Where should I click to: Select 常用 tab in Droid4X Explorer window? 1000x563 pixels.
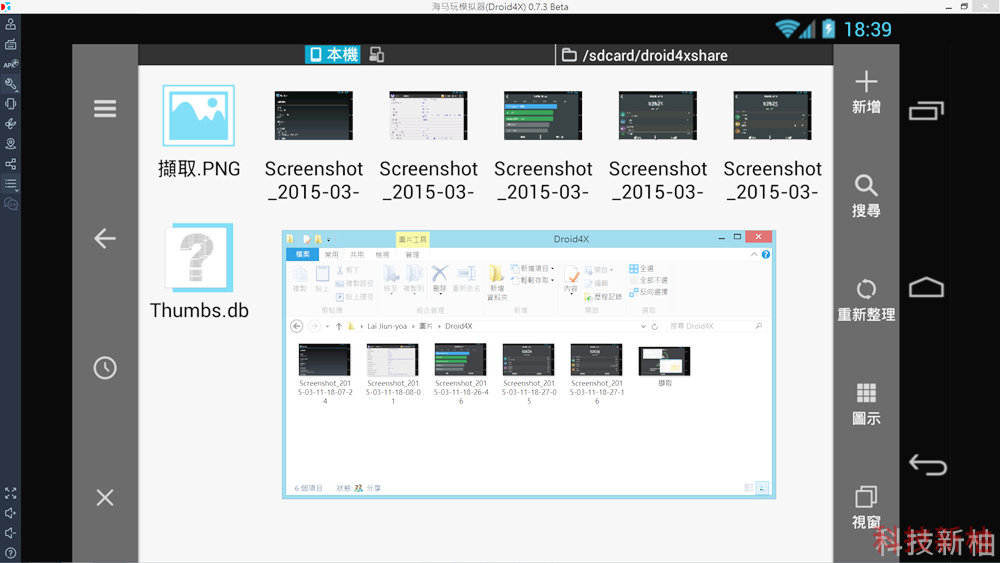click(332, 254)
